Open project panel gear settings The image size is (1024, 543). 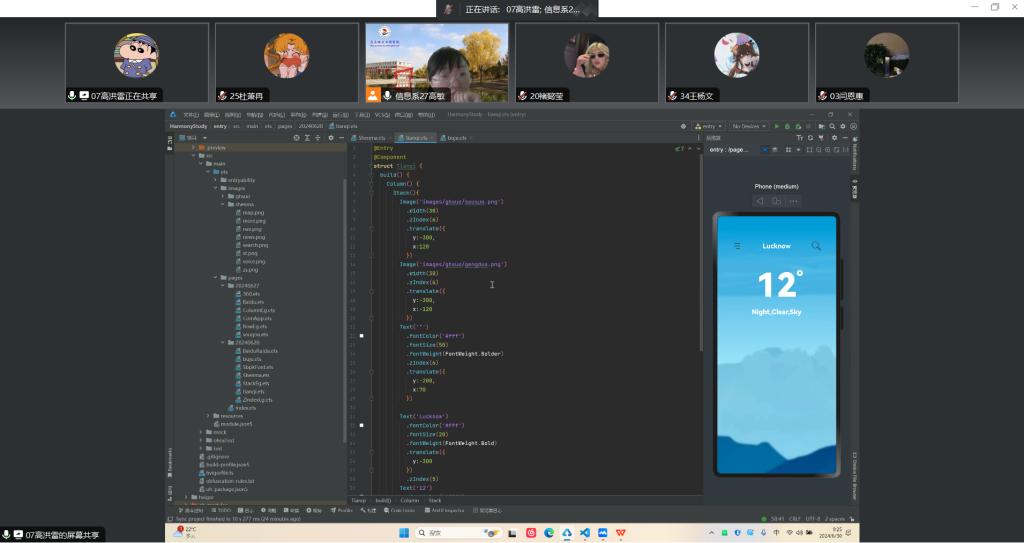click(x=330, y=138)
